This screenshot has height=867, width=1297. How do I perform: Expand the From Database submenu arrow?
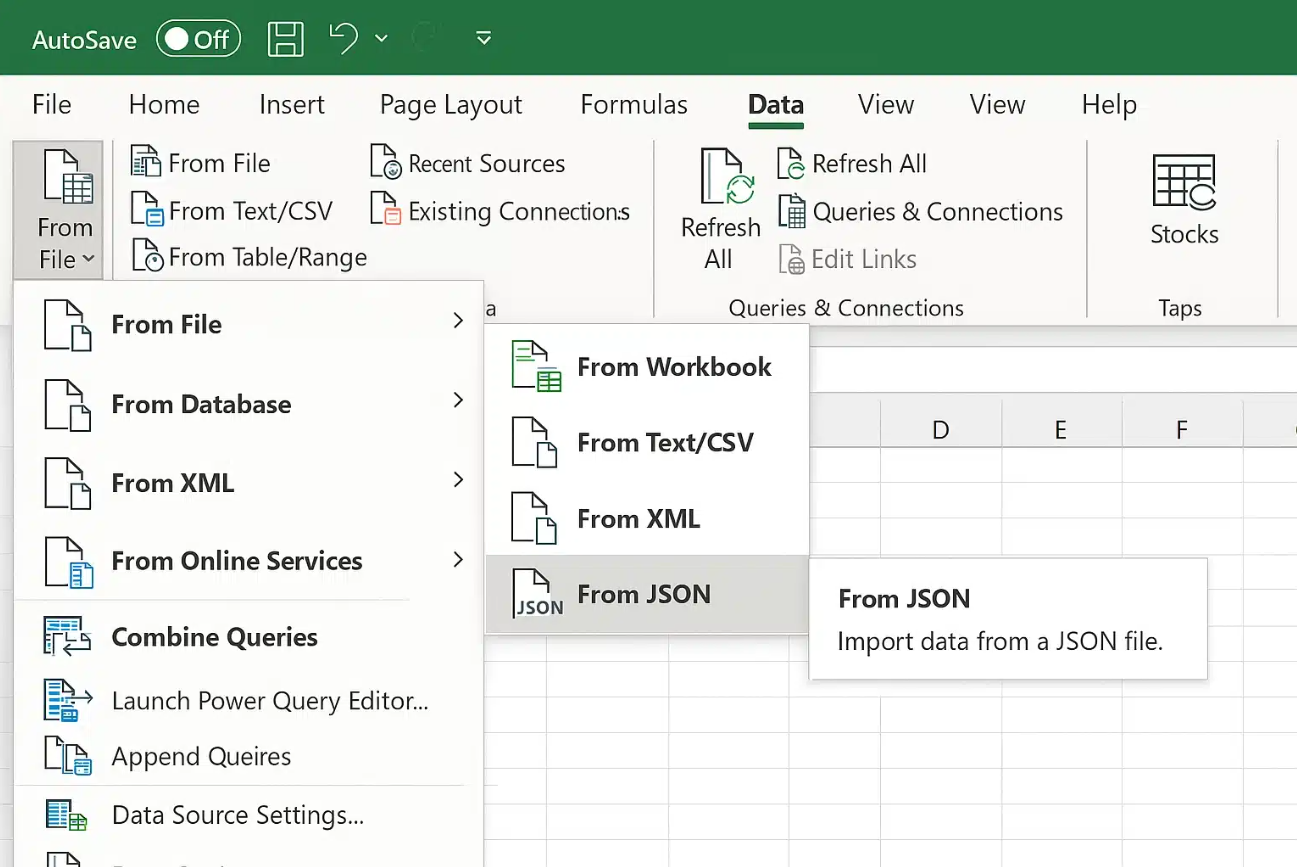coord(458,401)
